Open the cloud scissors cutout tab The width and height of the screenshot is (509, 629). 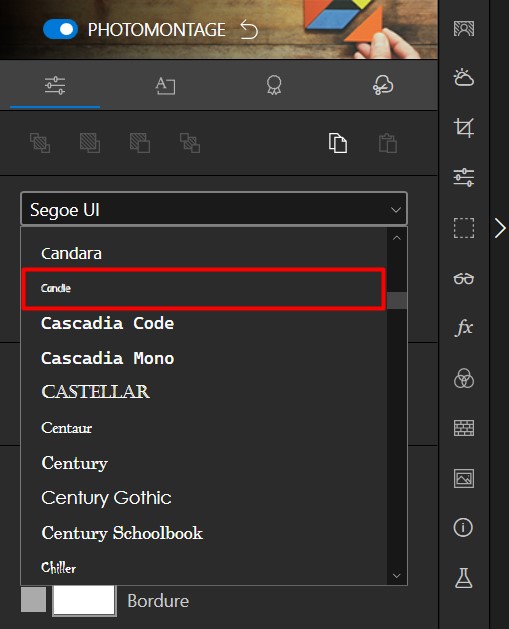[383, 85]
